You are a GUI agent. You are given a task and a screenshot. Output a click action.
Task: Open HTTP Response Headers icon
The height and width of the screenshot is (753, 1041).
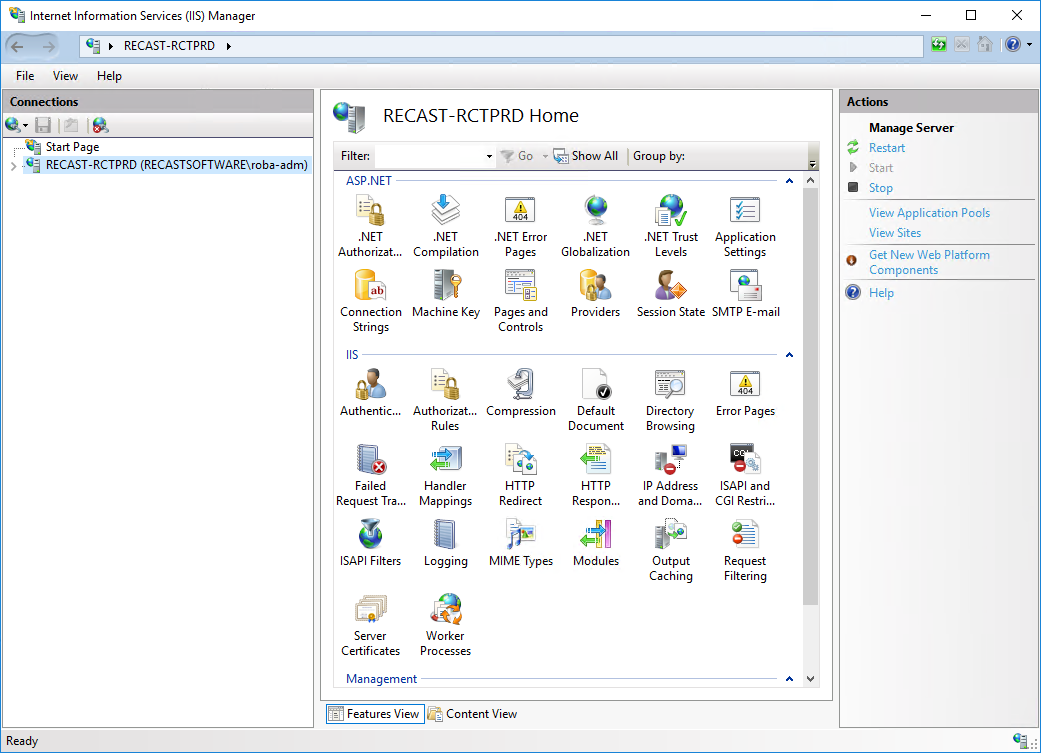[x=596, y=475]
